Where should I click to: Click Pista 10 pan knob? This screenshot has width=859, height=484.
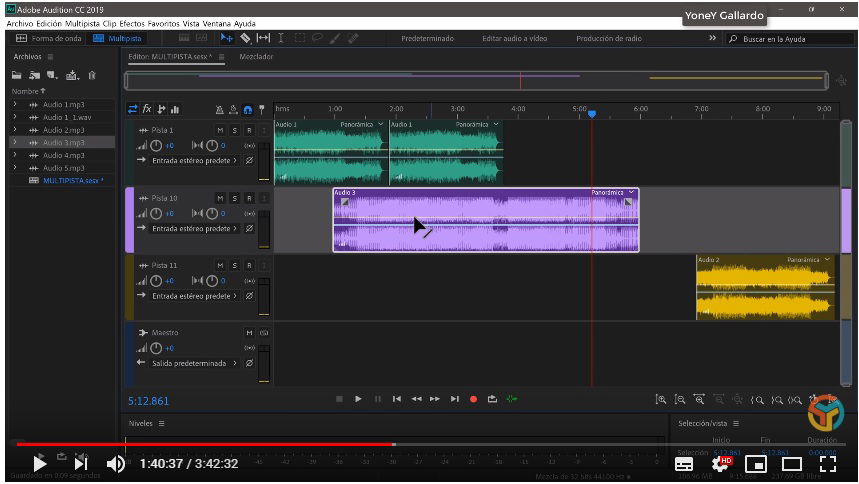coord(212,213)
